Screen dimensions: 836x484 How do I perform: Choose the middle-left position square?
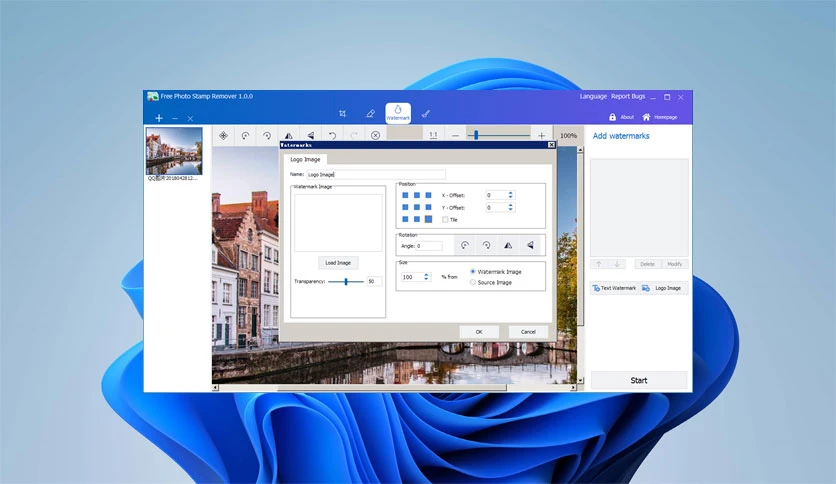point(405,207)
